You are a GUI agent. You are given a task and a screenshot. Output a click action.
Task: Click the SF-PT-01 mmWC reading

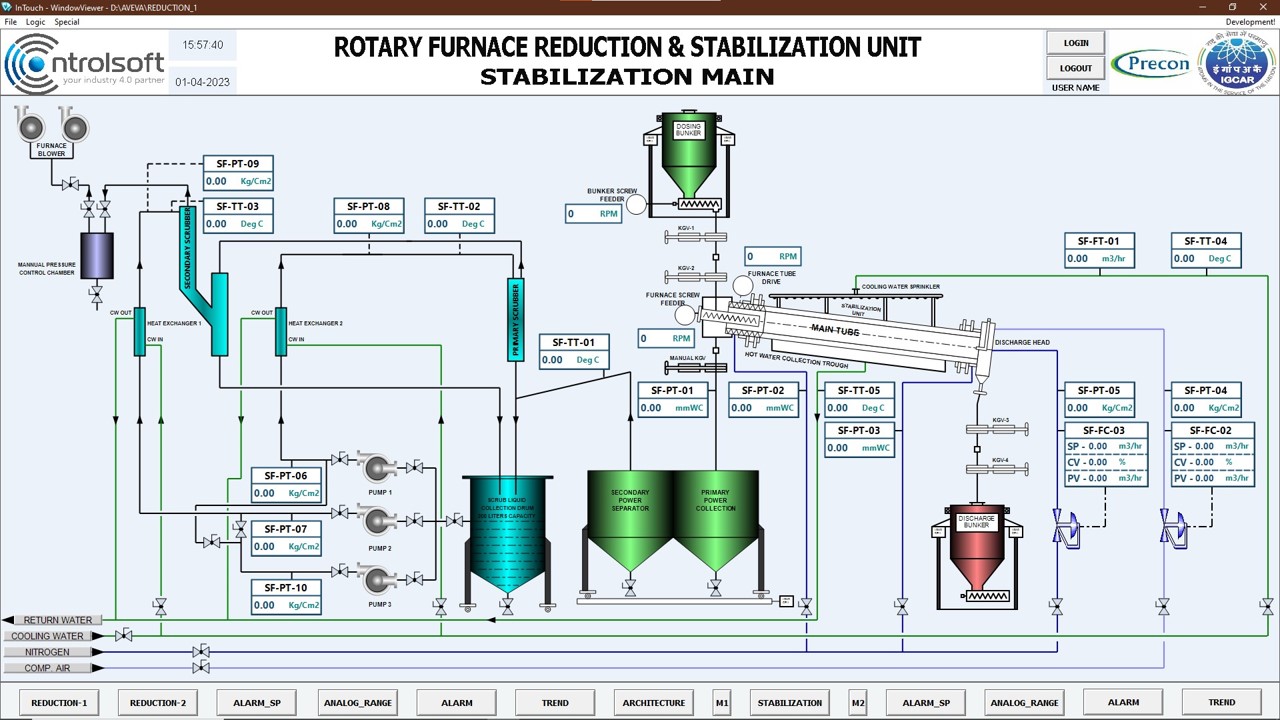pyautogui.click(x=673, y=408)
